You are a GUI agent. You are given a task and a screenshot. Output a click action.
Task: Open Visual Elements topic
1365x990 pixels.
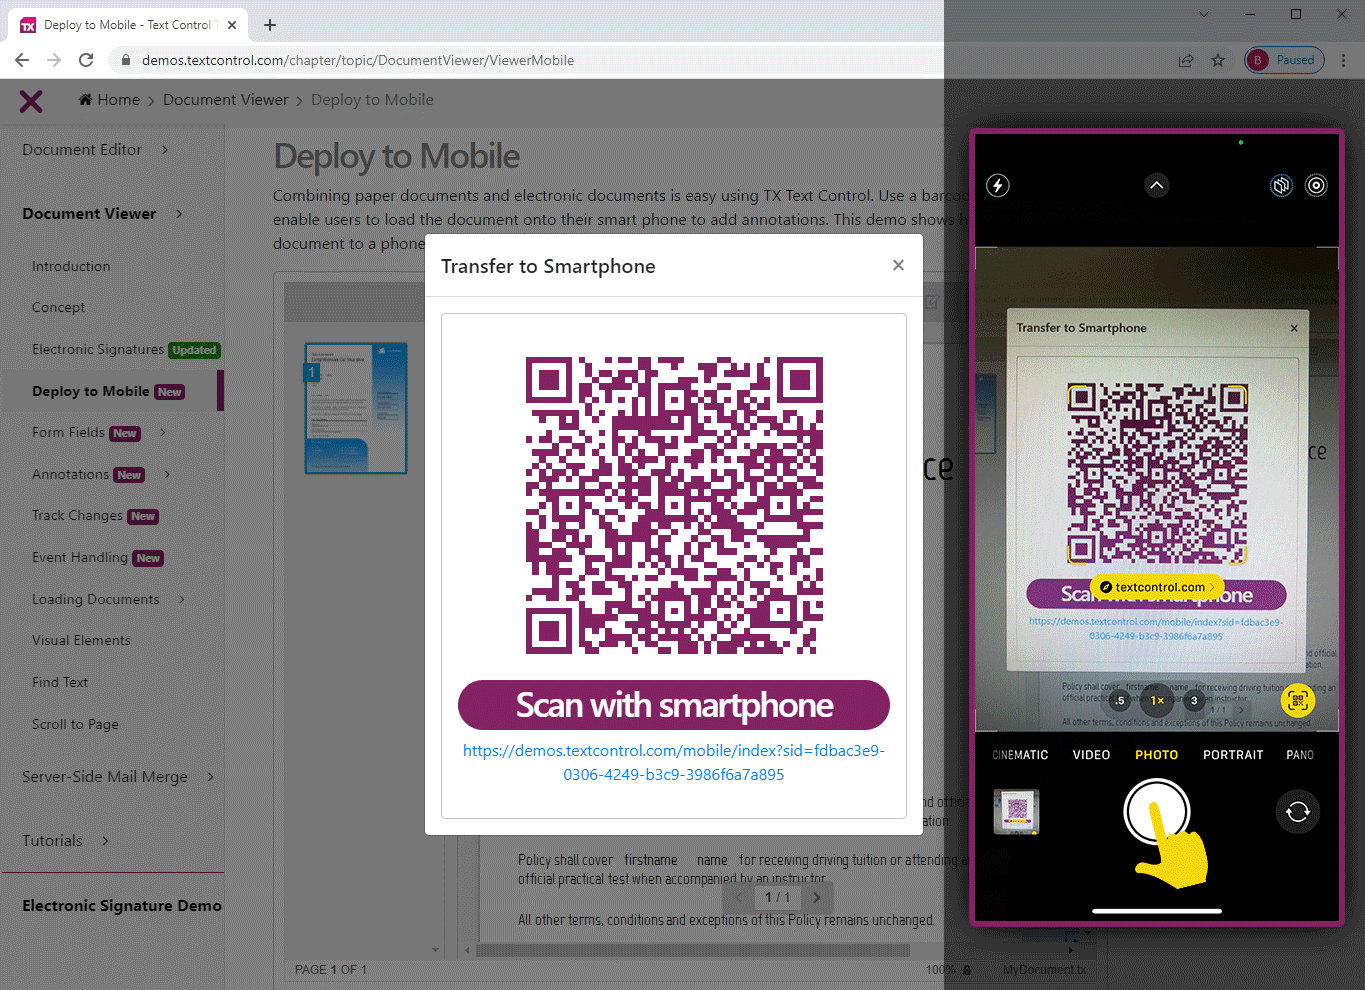(x=81, y=640)
